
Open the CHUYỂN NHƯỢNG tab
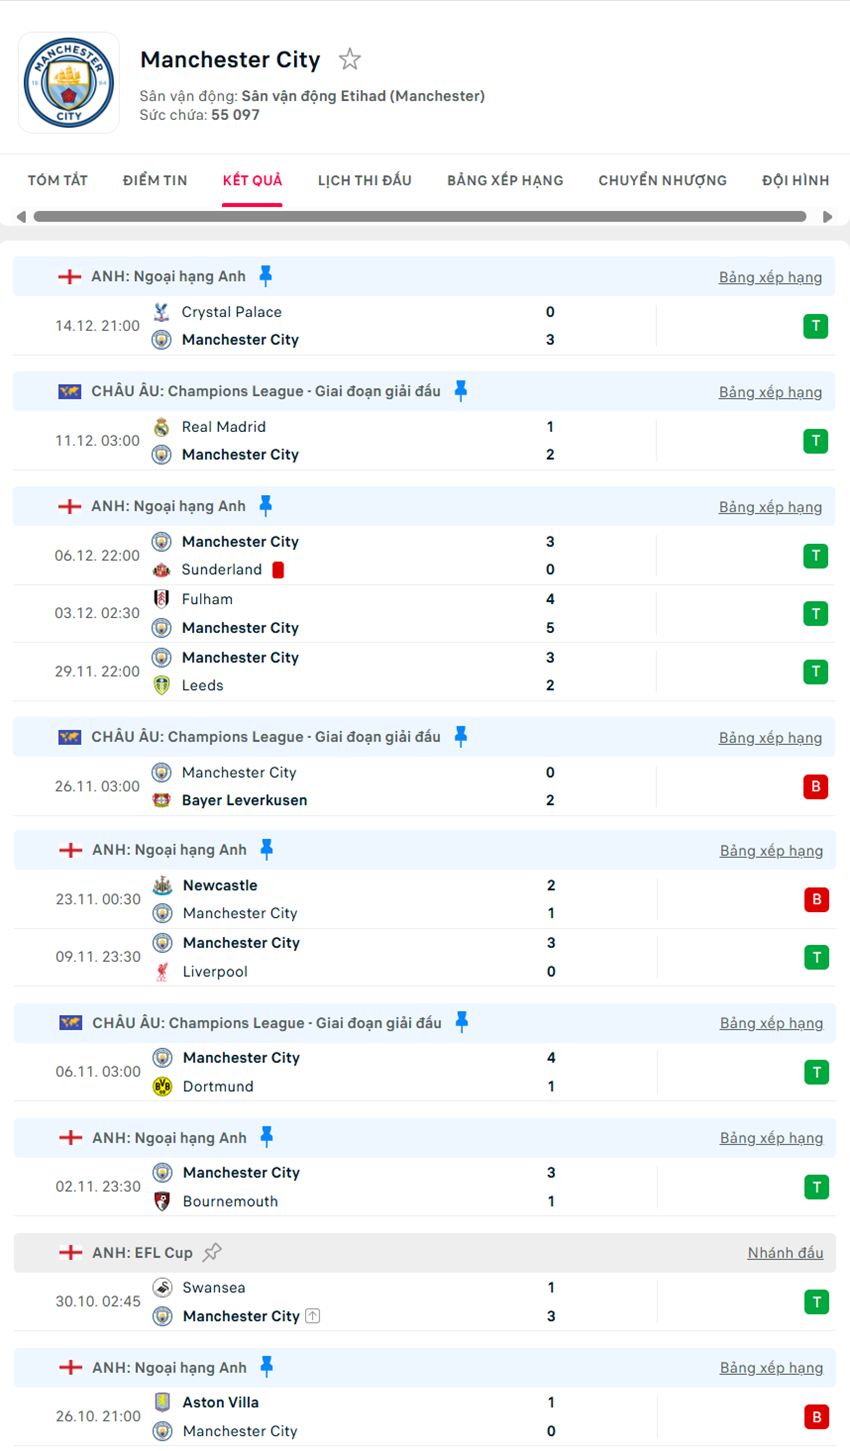[662, 181]
